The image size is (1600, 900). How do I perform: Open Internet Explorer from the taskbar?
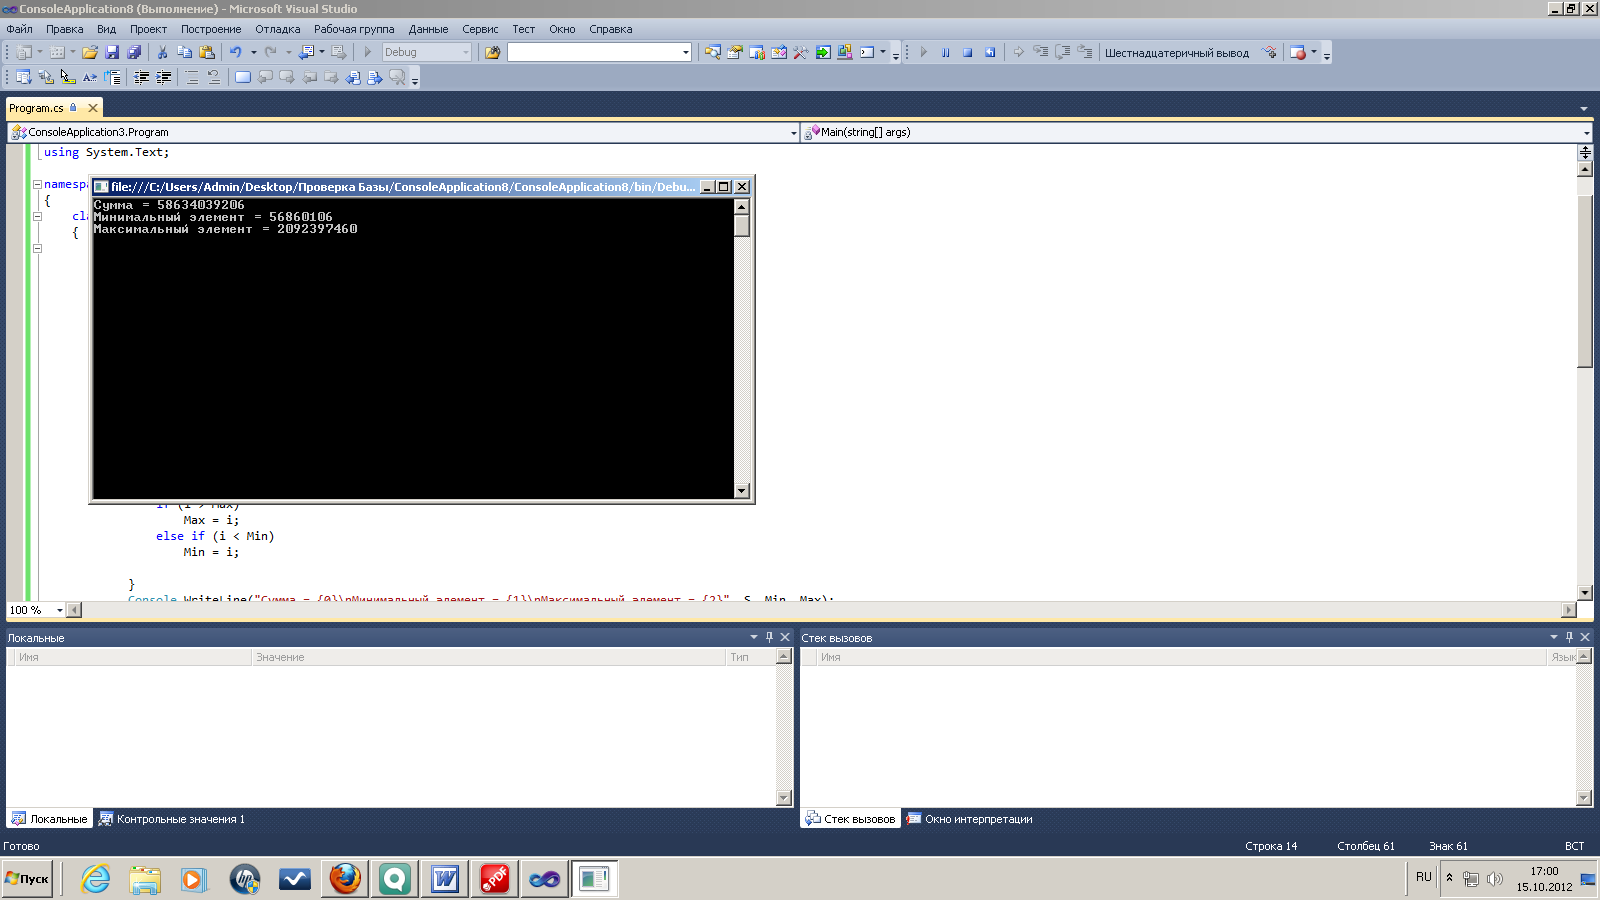(x=95, y=879)
